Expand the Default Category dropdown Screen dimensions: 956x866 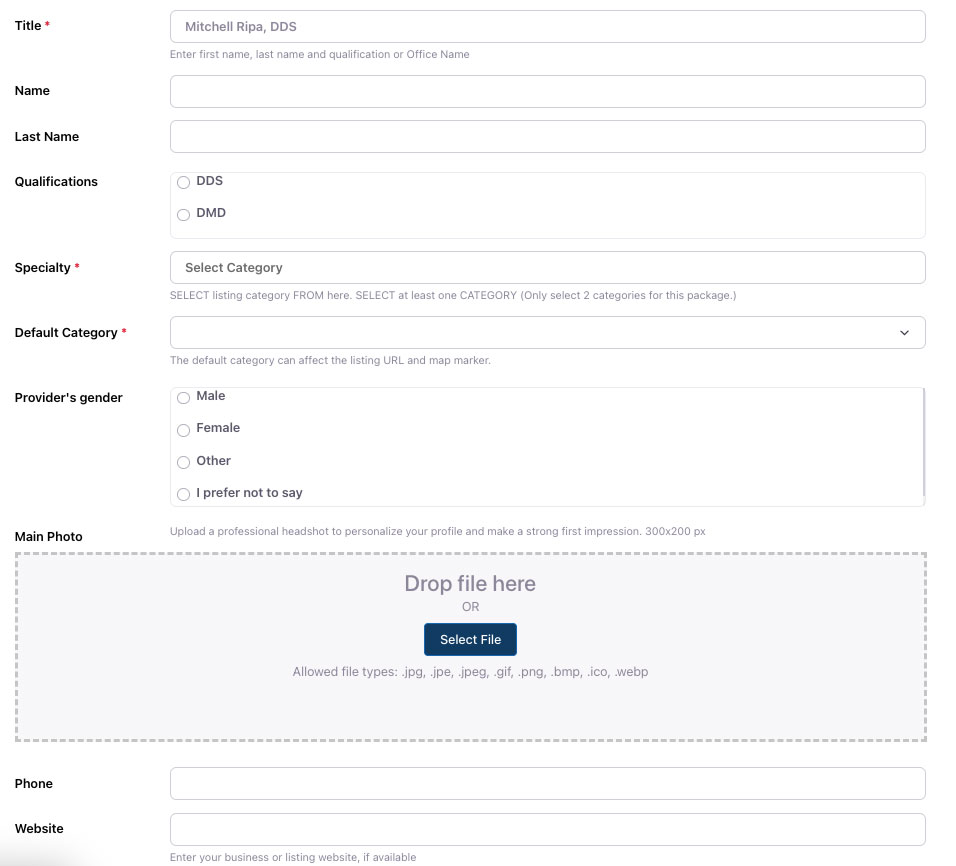click(547, 333)
